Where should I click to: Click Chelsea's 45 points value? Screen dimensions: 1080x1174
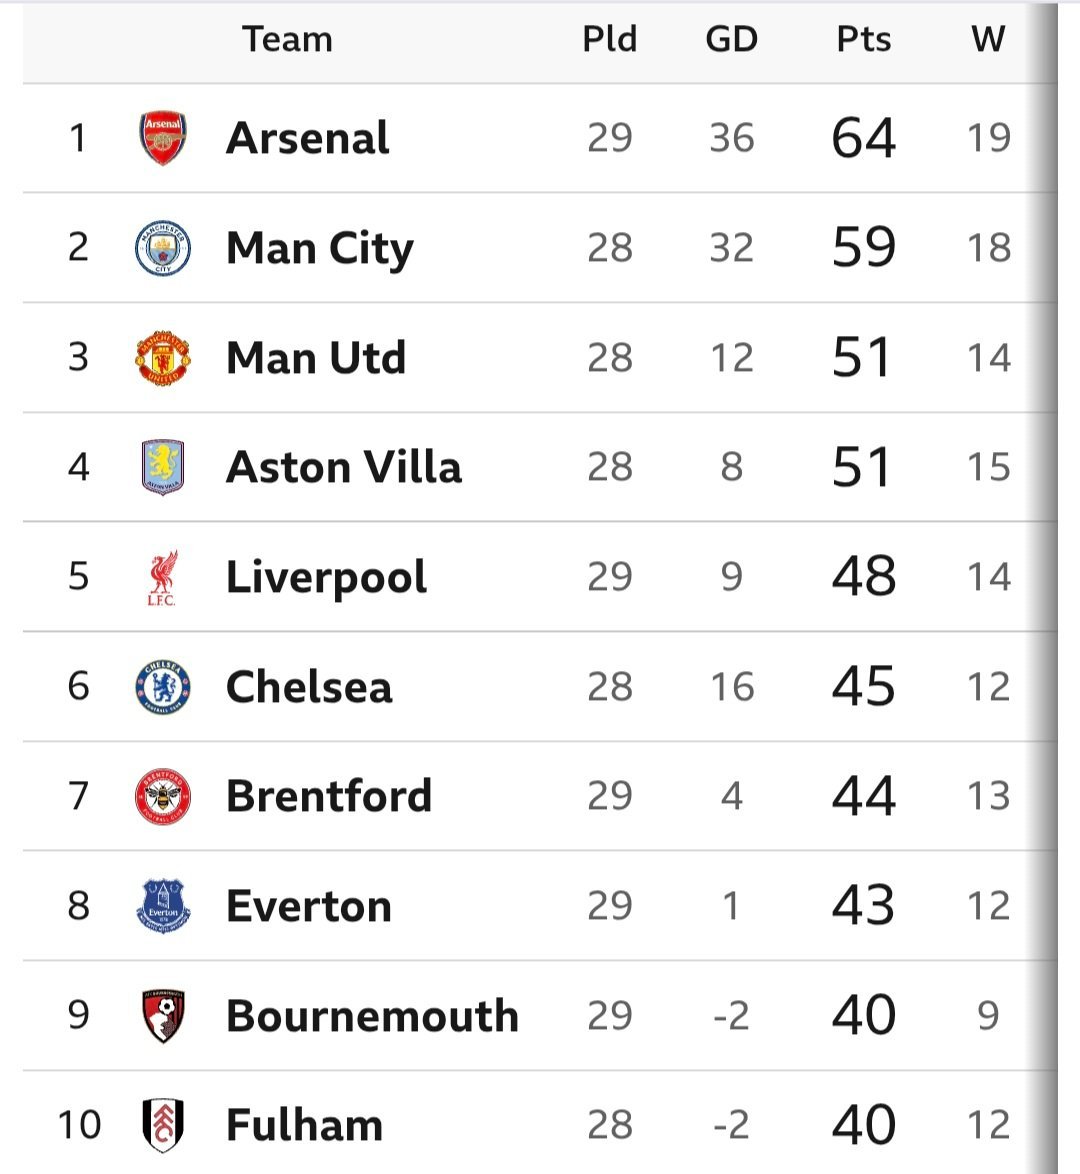click(x=863, y=687)
